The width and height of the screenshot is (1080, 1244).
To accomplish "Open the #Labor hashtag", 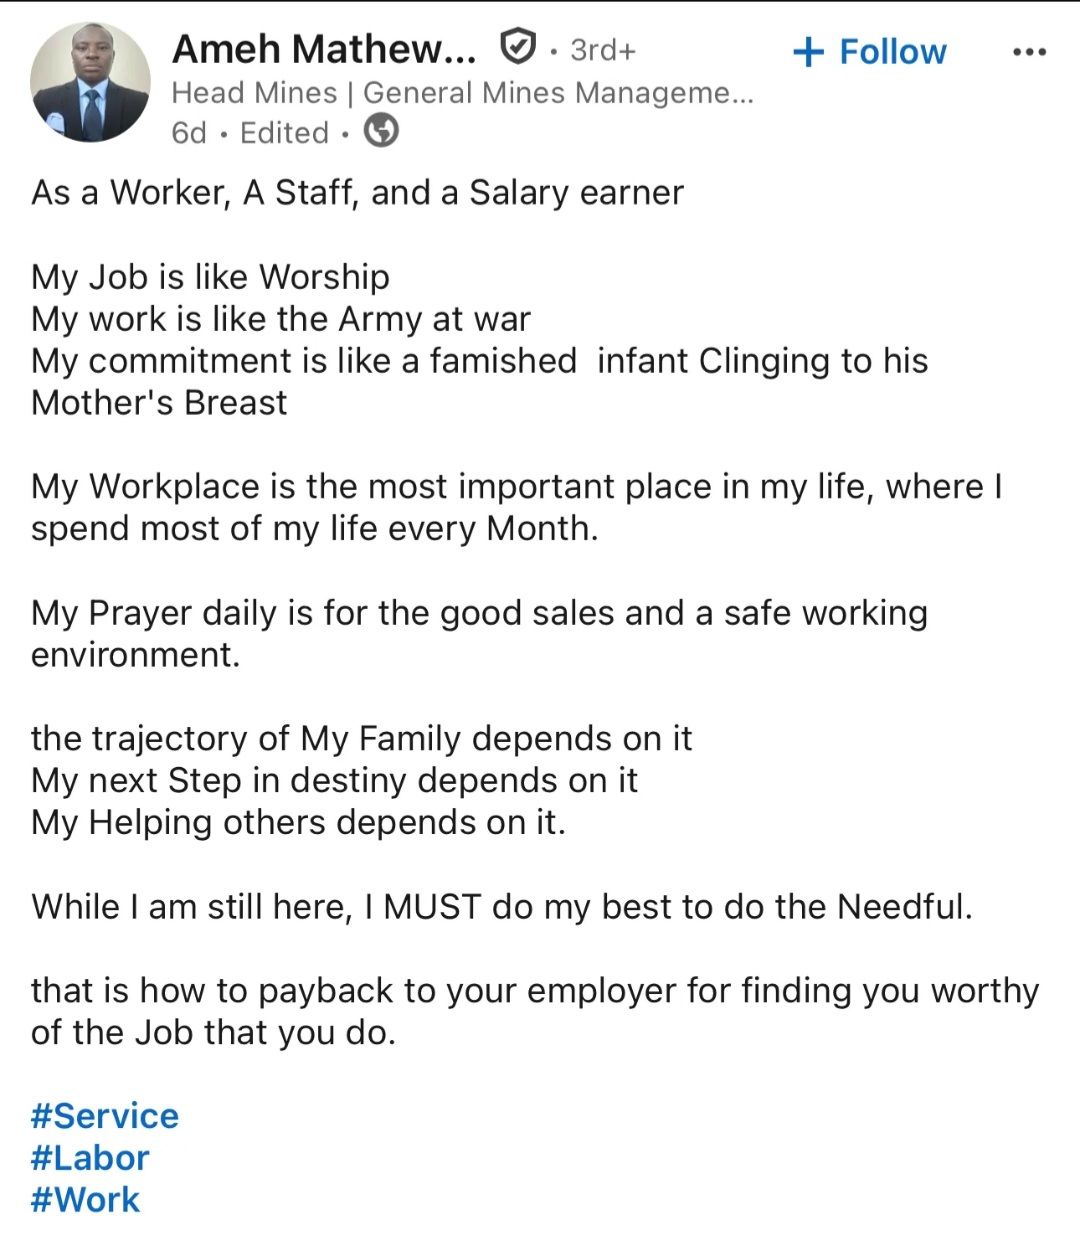I will pyautogui.click(x=90, y=1158).
